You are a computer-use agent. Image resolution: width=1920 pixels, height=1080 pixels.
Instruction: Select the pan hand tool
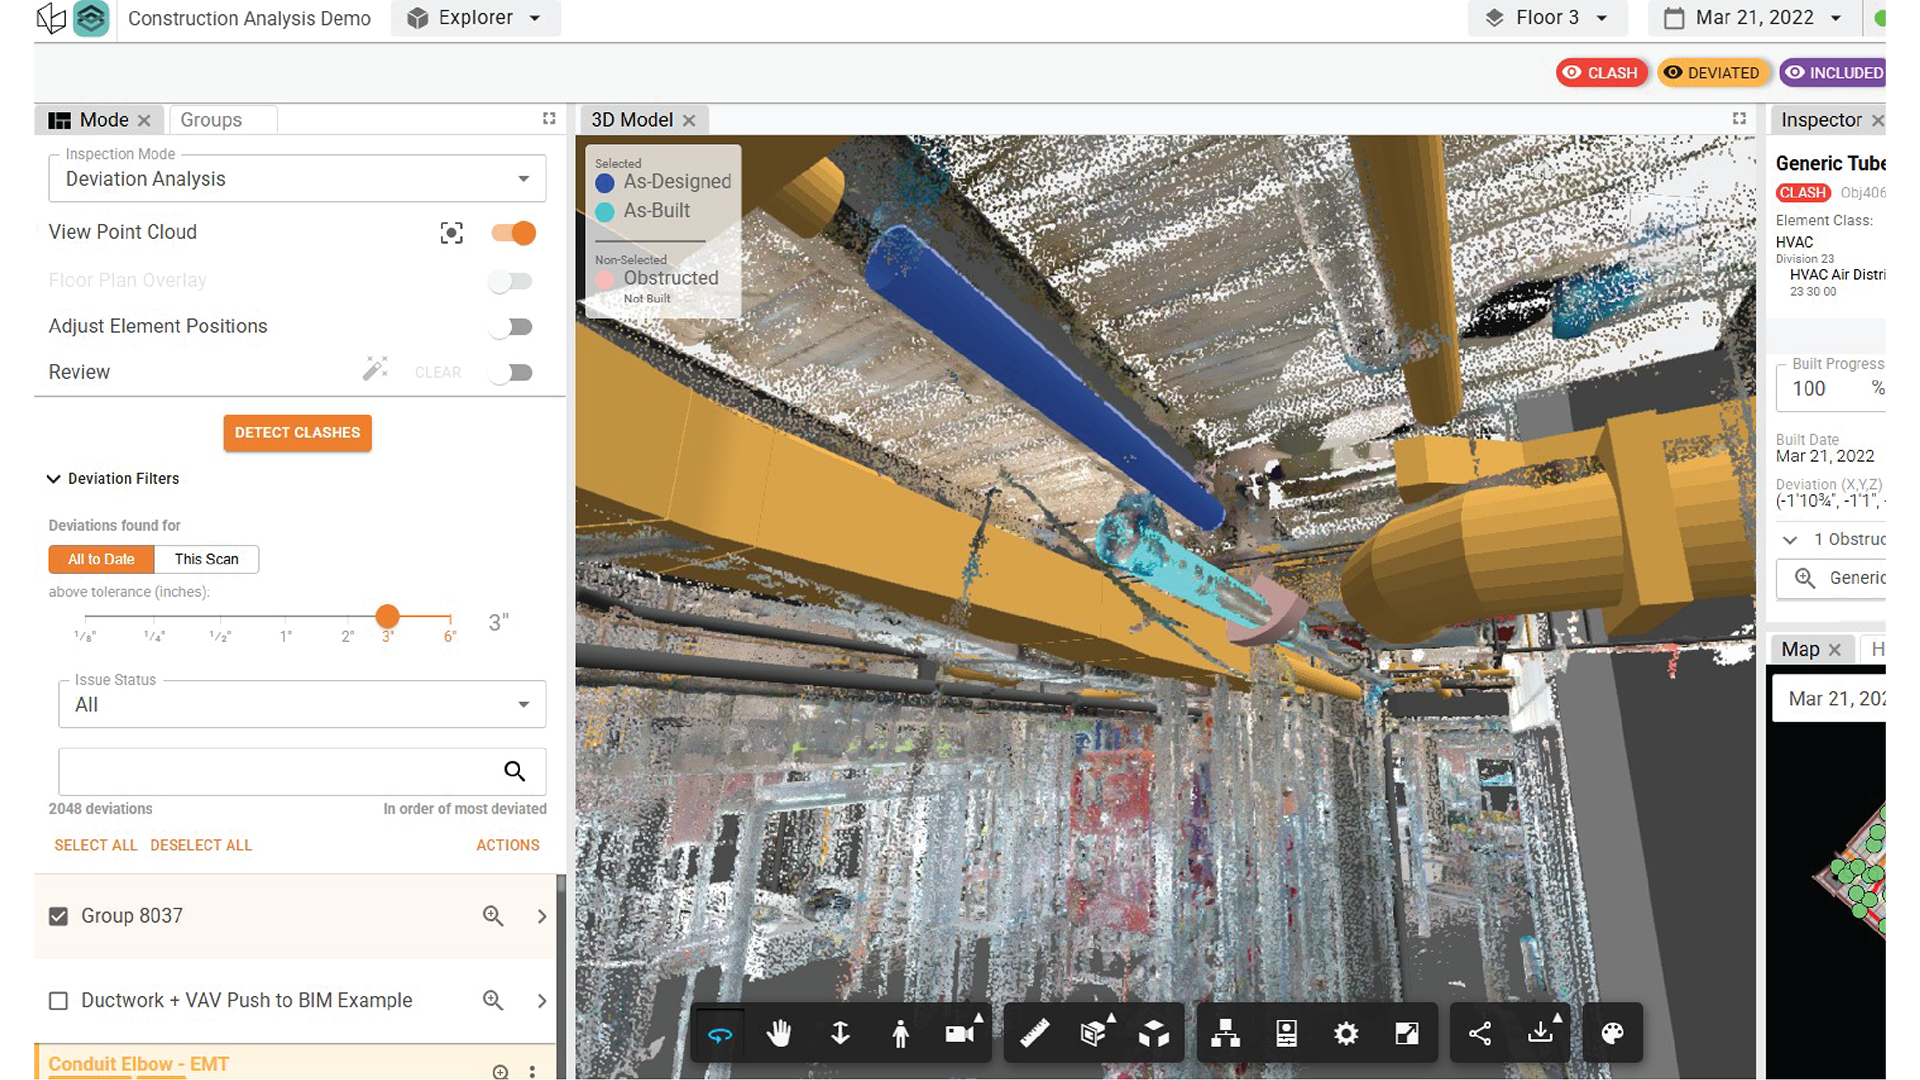[779, 1033]
